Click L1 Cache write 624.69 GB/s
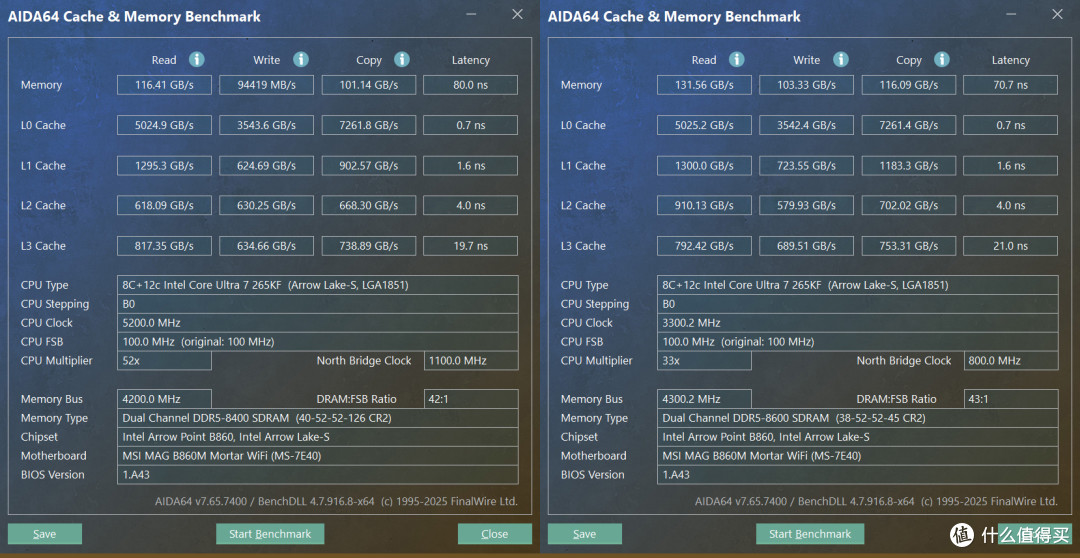1080x558 pixels. pos(267,166)
